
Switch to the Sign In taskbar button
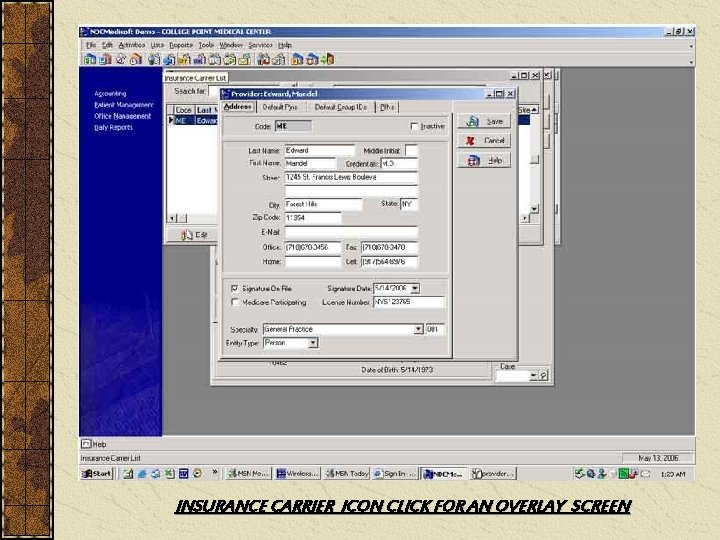pos(394,473)
